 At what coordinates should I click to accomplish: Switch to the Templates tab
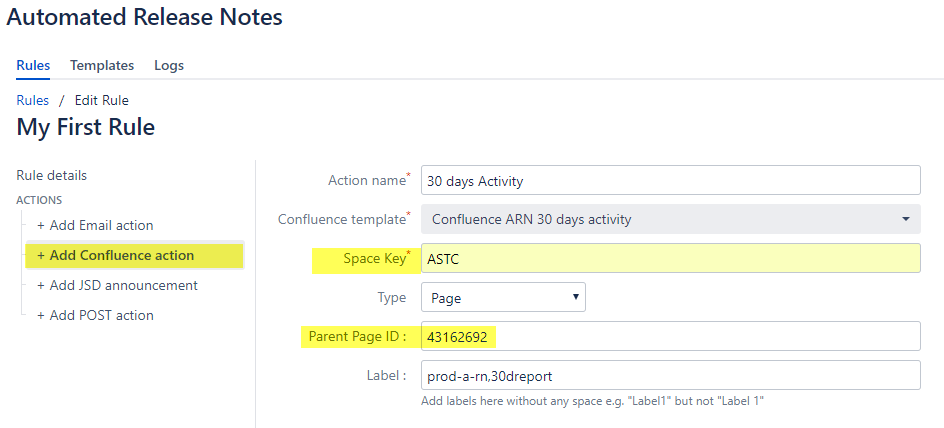tap(101, 65)
